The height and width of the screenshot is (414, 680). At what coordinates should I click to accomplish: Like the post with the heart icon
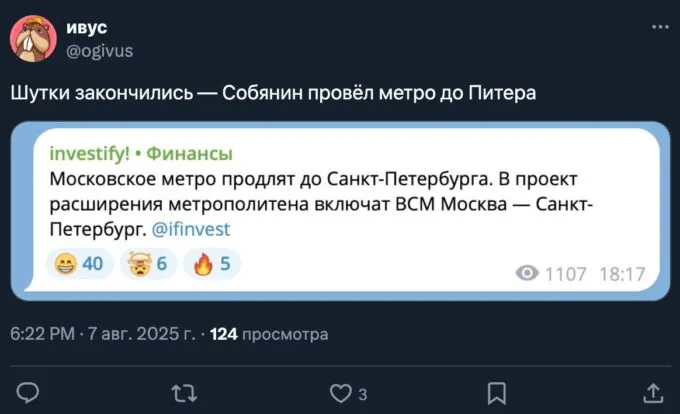pyautogui.click(x=341, y=391)
